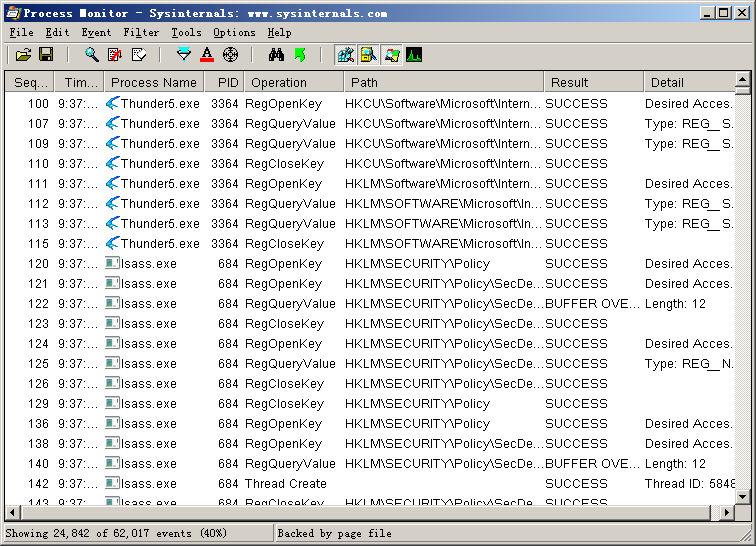
Task: Click lsass.exe icon in row 125
Action: (112, 363)
